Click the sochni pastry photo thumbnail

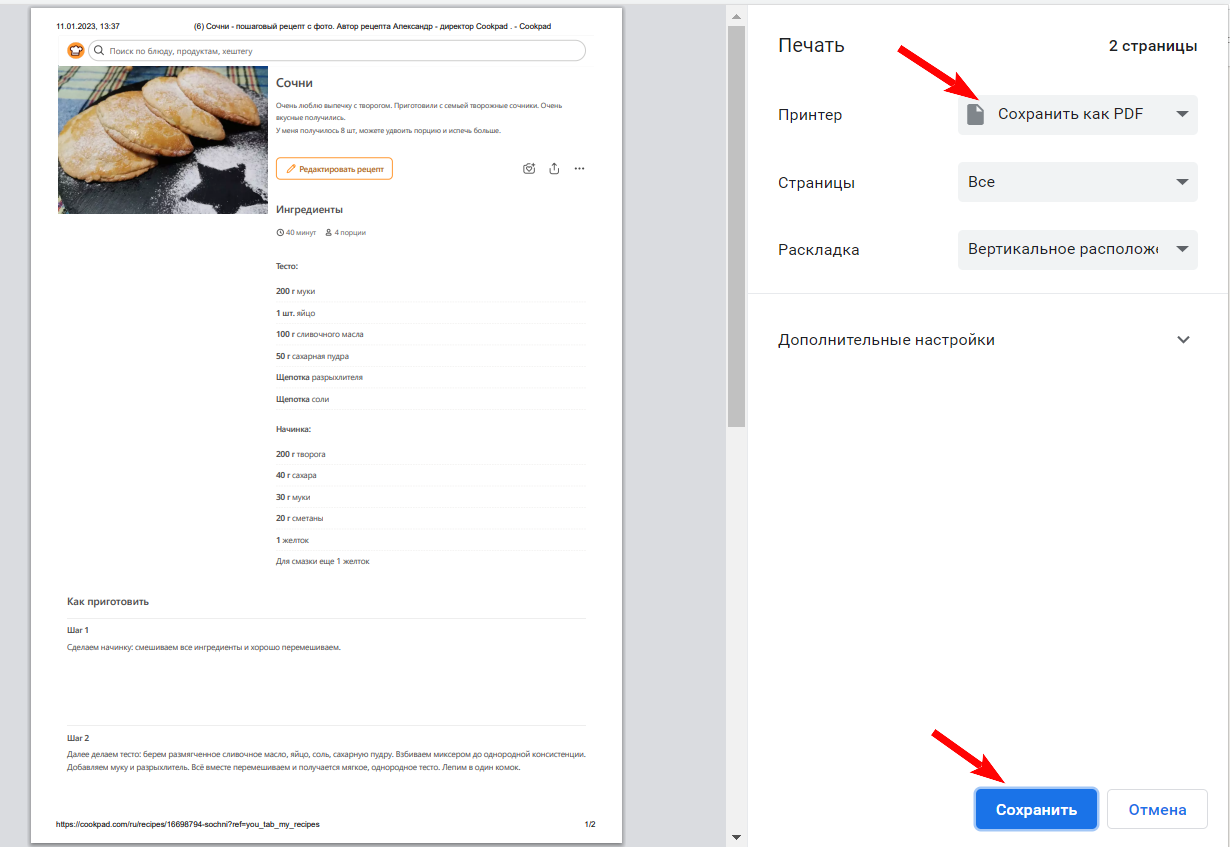(164, 139)
